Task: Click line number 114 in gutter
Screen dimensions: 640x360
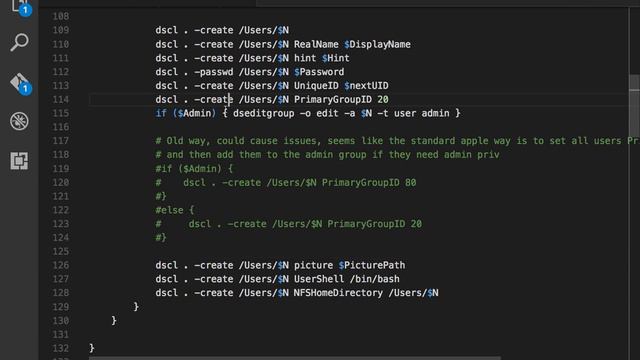Action: (x=60, y=100)
